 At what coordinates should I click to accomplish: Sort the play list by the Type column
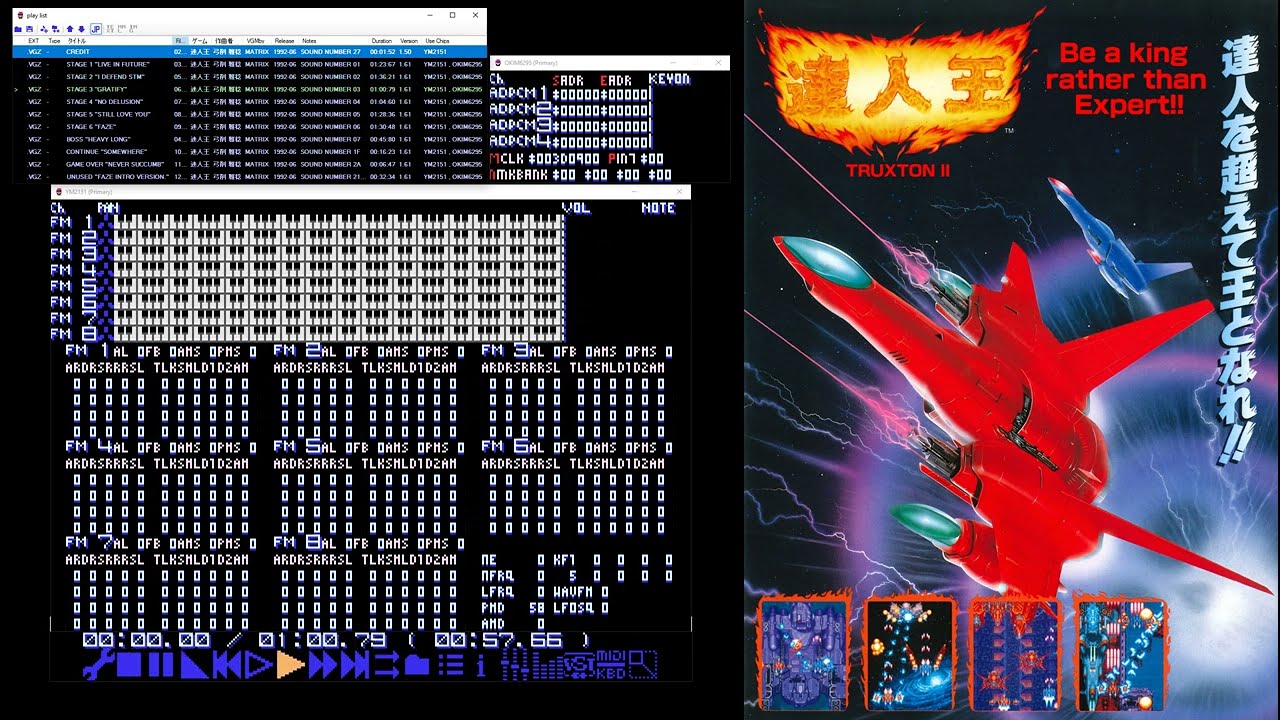[x=55, y=41]
